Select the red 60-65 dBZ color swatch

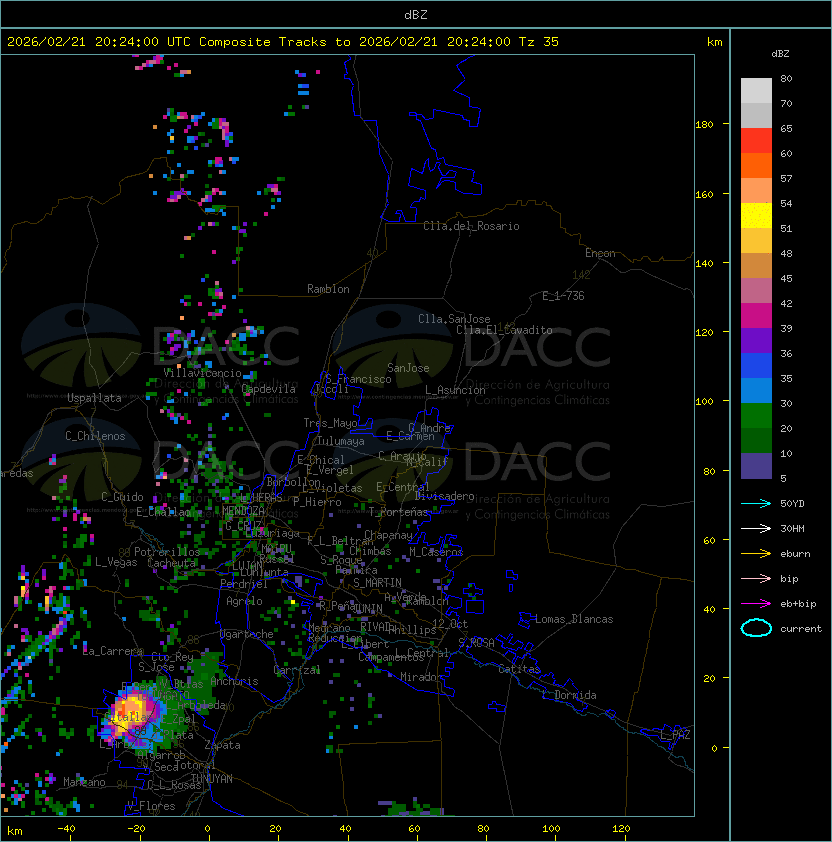756,141
